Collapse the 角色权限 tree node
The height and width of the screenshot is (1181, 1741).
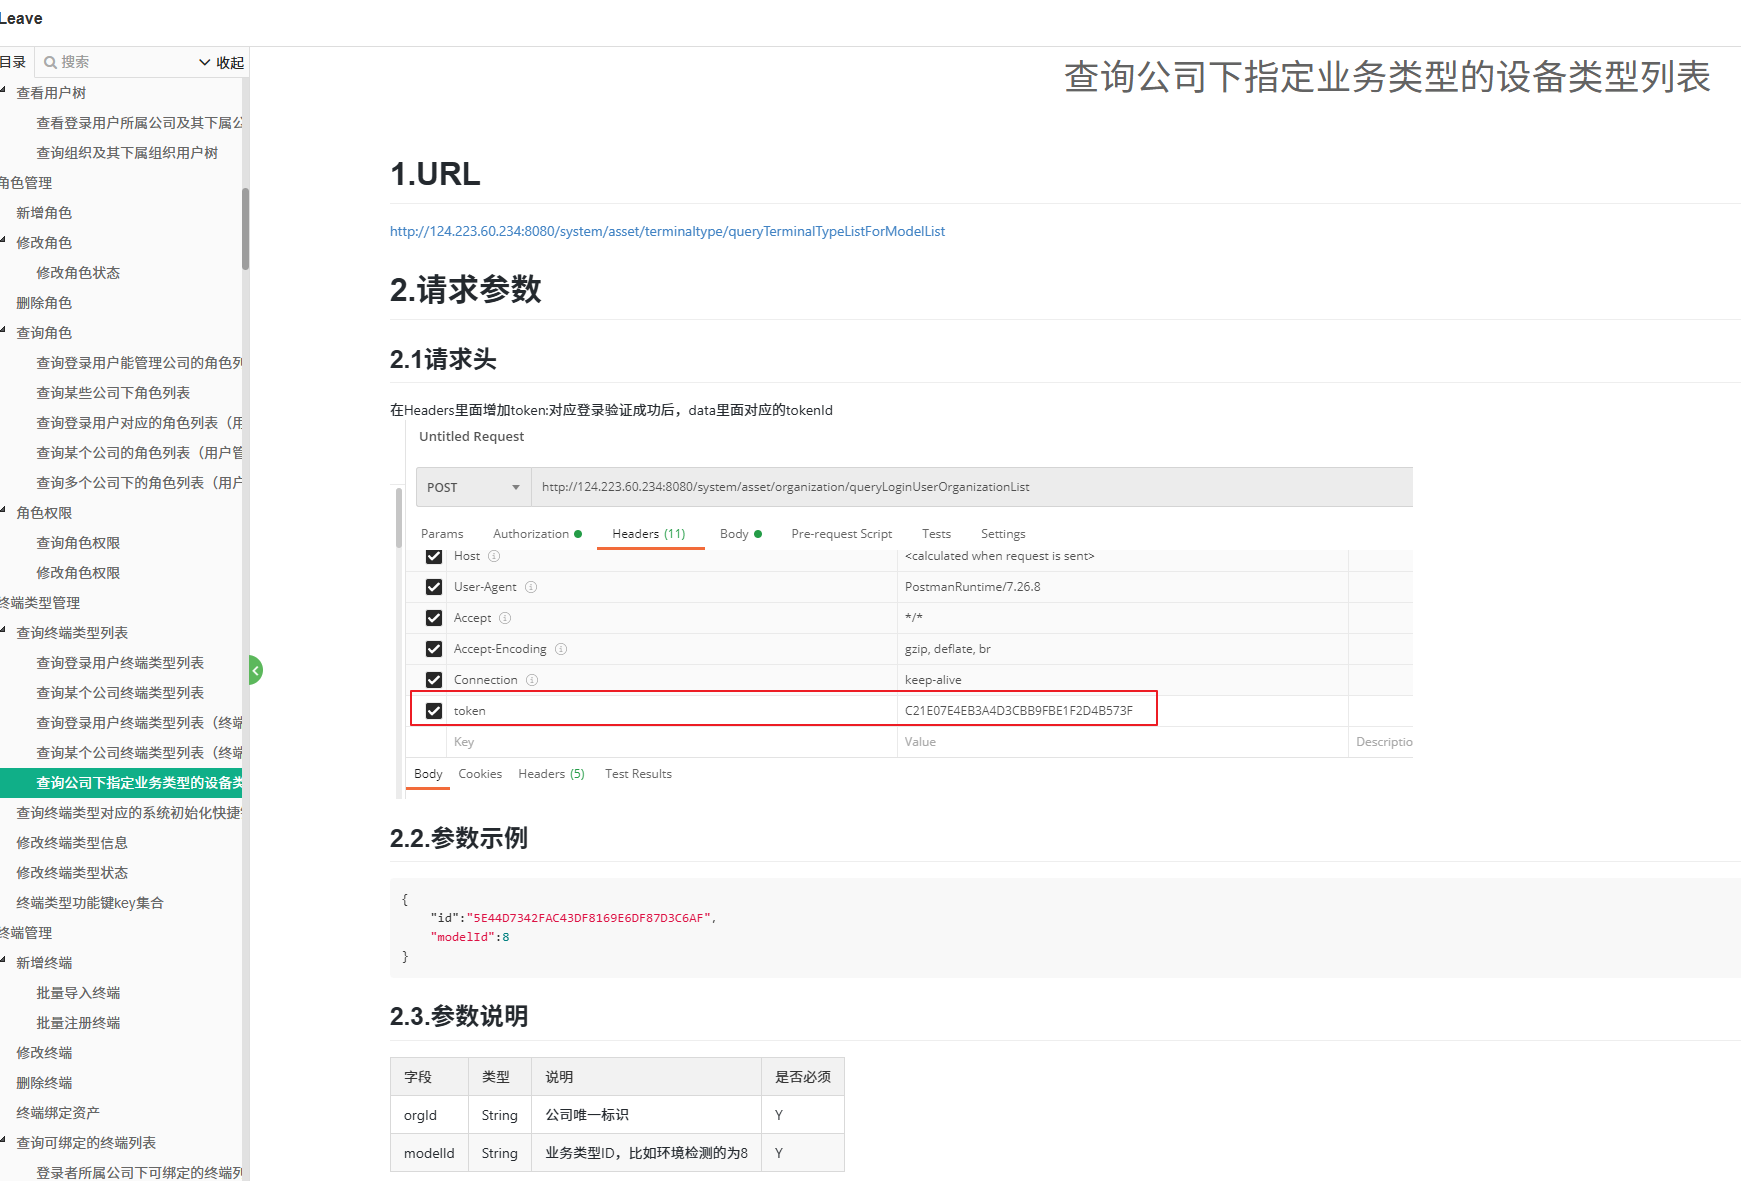[x=4, y=510]
